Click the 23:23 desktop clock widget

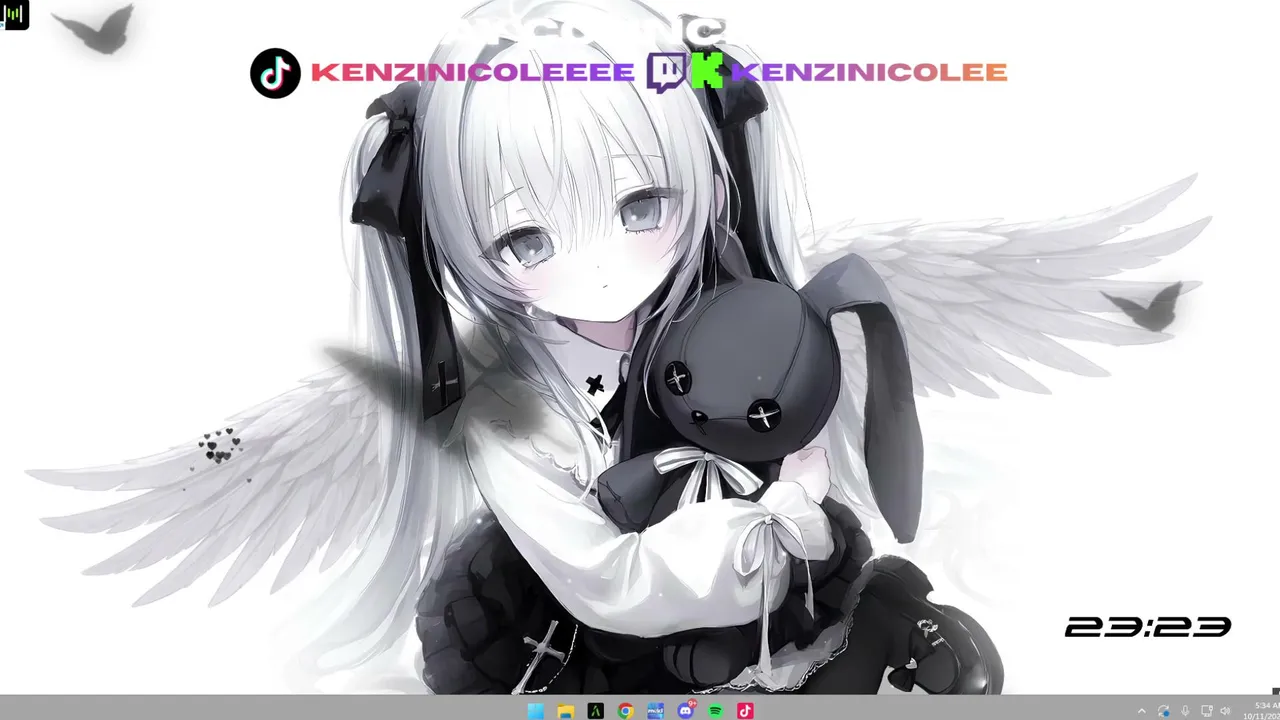[1147, 627]
